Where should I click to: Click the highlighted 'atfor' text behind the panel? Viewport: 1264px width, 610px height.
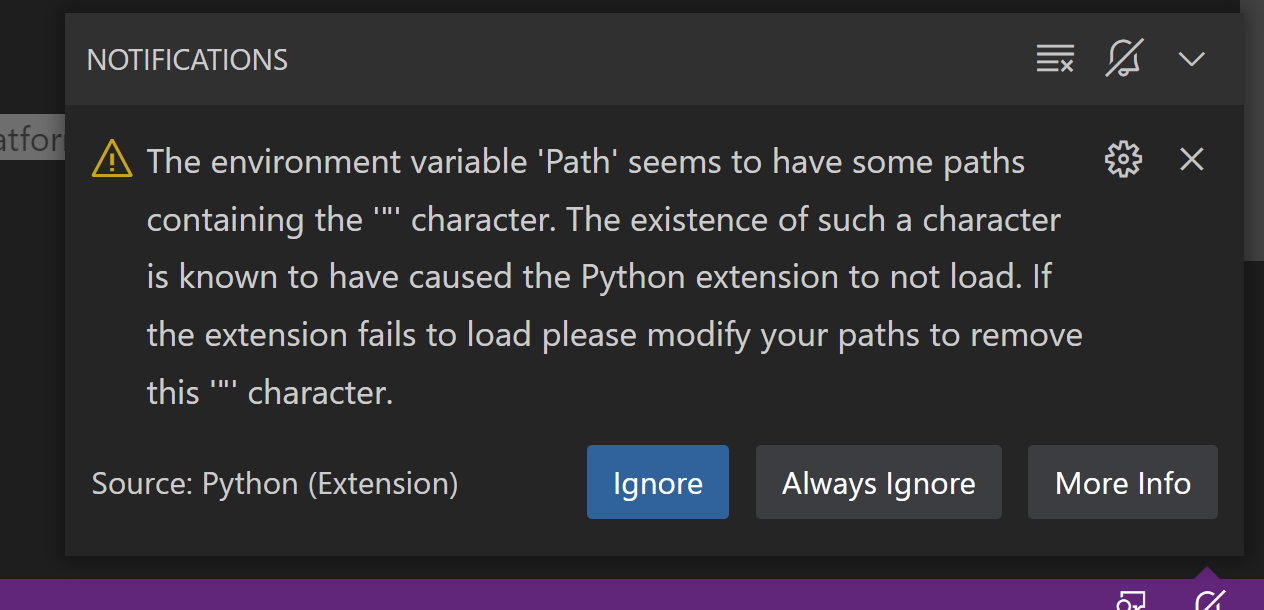point(32,139)
